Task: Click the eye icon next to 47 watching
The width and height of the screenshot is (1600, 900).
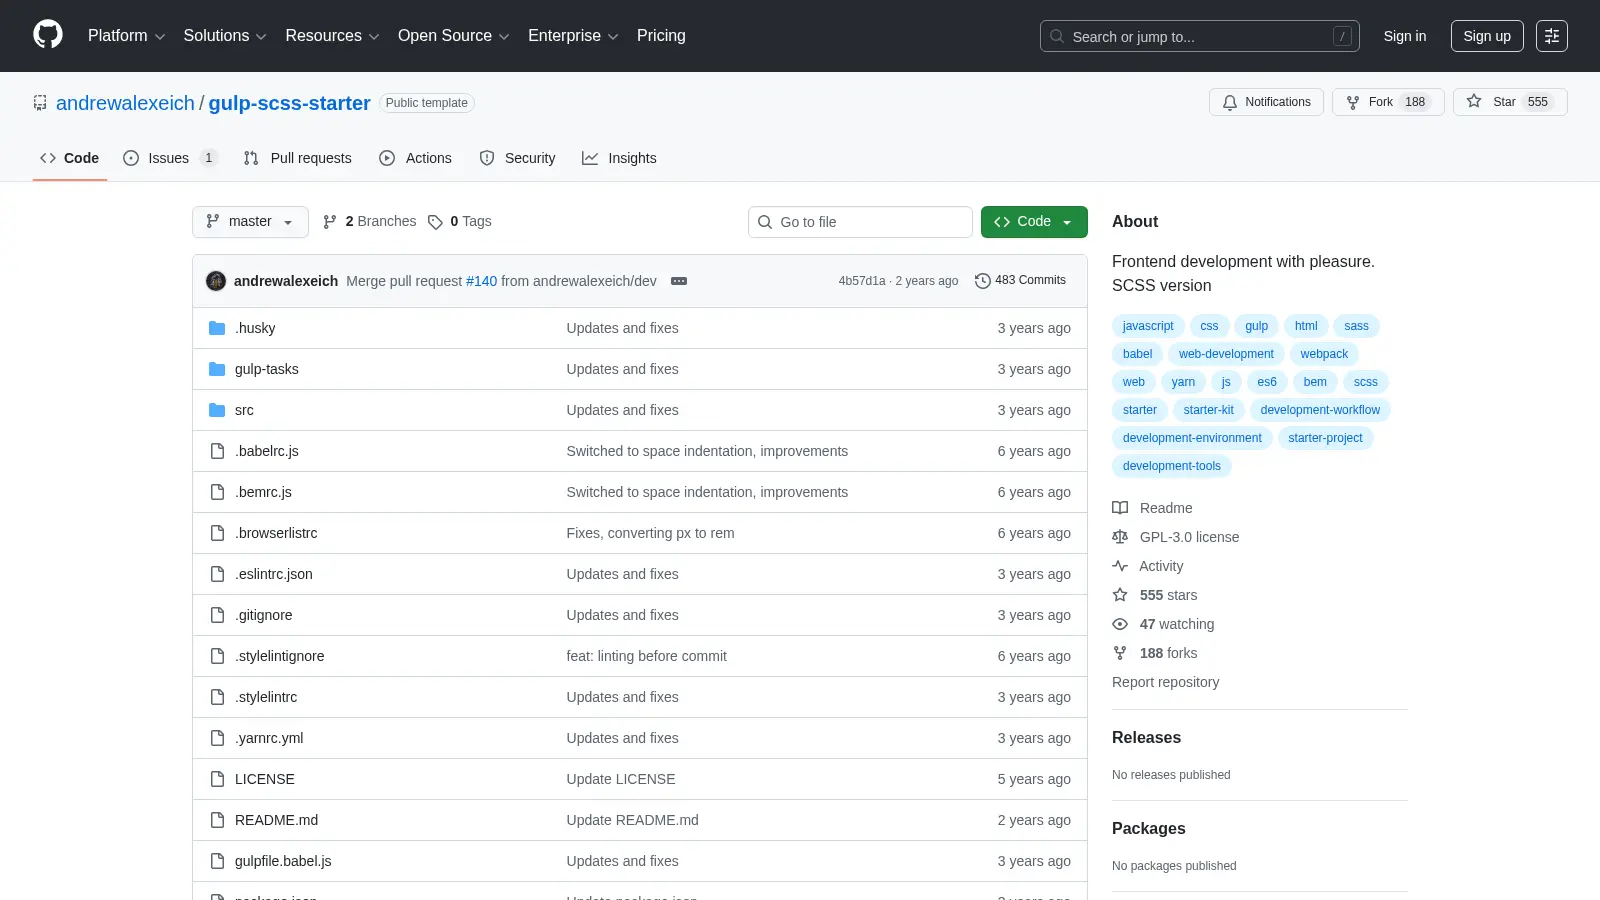Action: click(x=1120, y=624)
